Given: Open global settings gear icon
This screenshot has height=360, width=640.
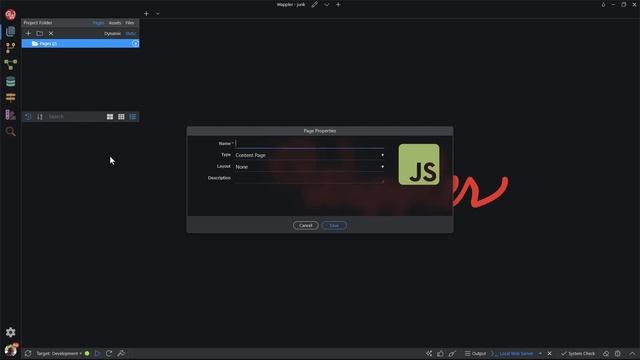Looking at the screenshot, I should pos(11,332).
